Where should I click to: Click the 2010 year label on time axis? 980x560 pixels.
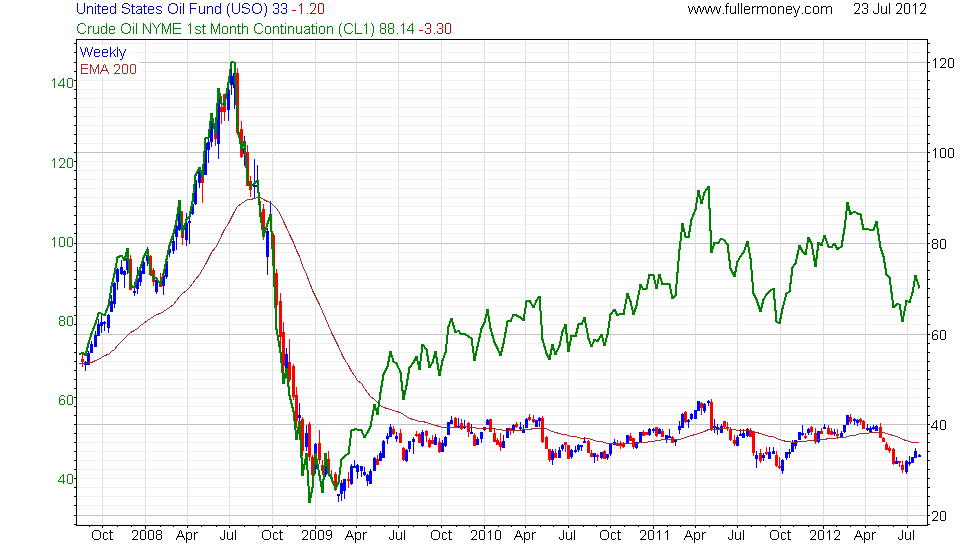click(x=486, y=536)
